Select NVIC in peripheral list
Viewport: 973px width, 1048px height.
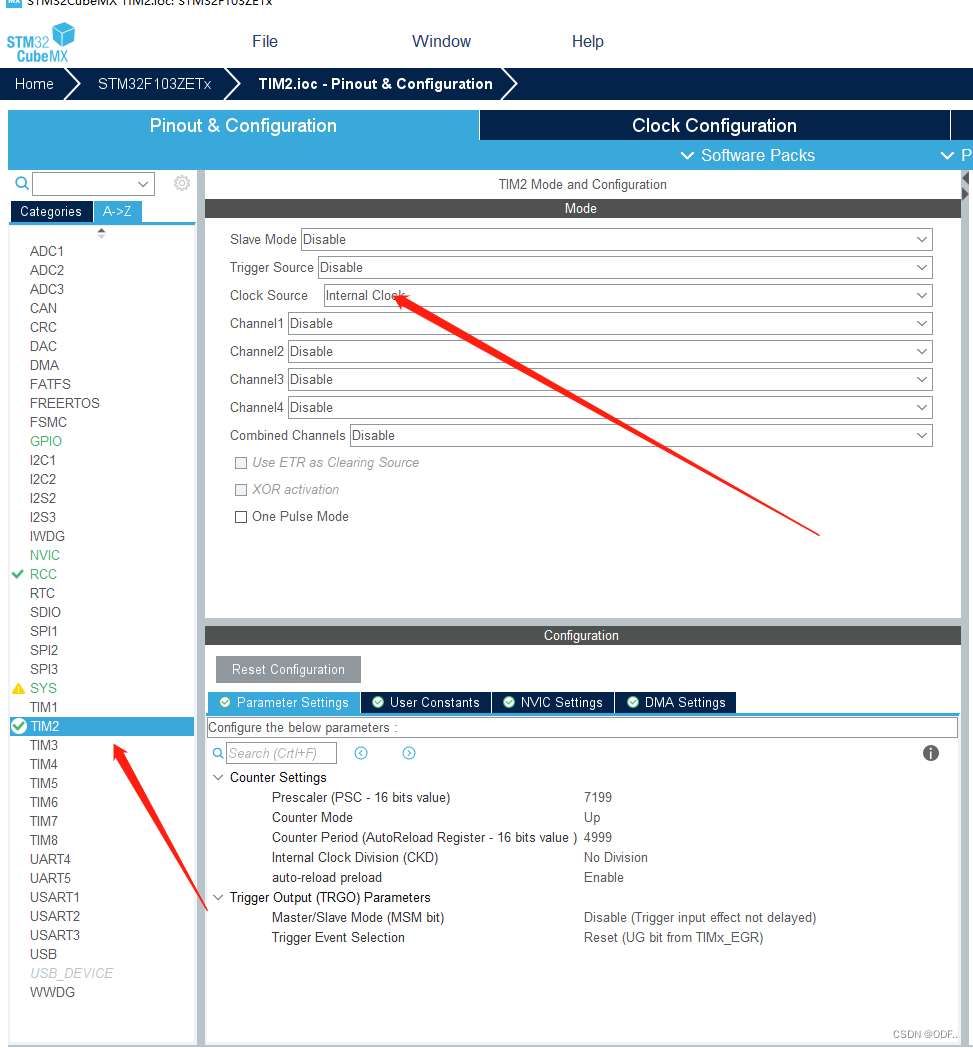[45, 555]
